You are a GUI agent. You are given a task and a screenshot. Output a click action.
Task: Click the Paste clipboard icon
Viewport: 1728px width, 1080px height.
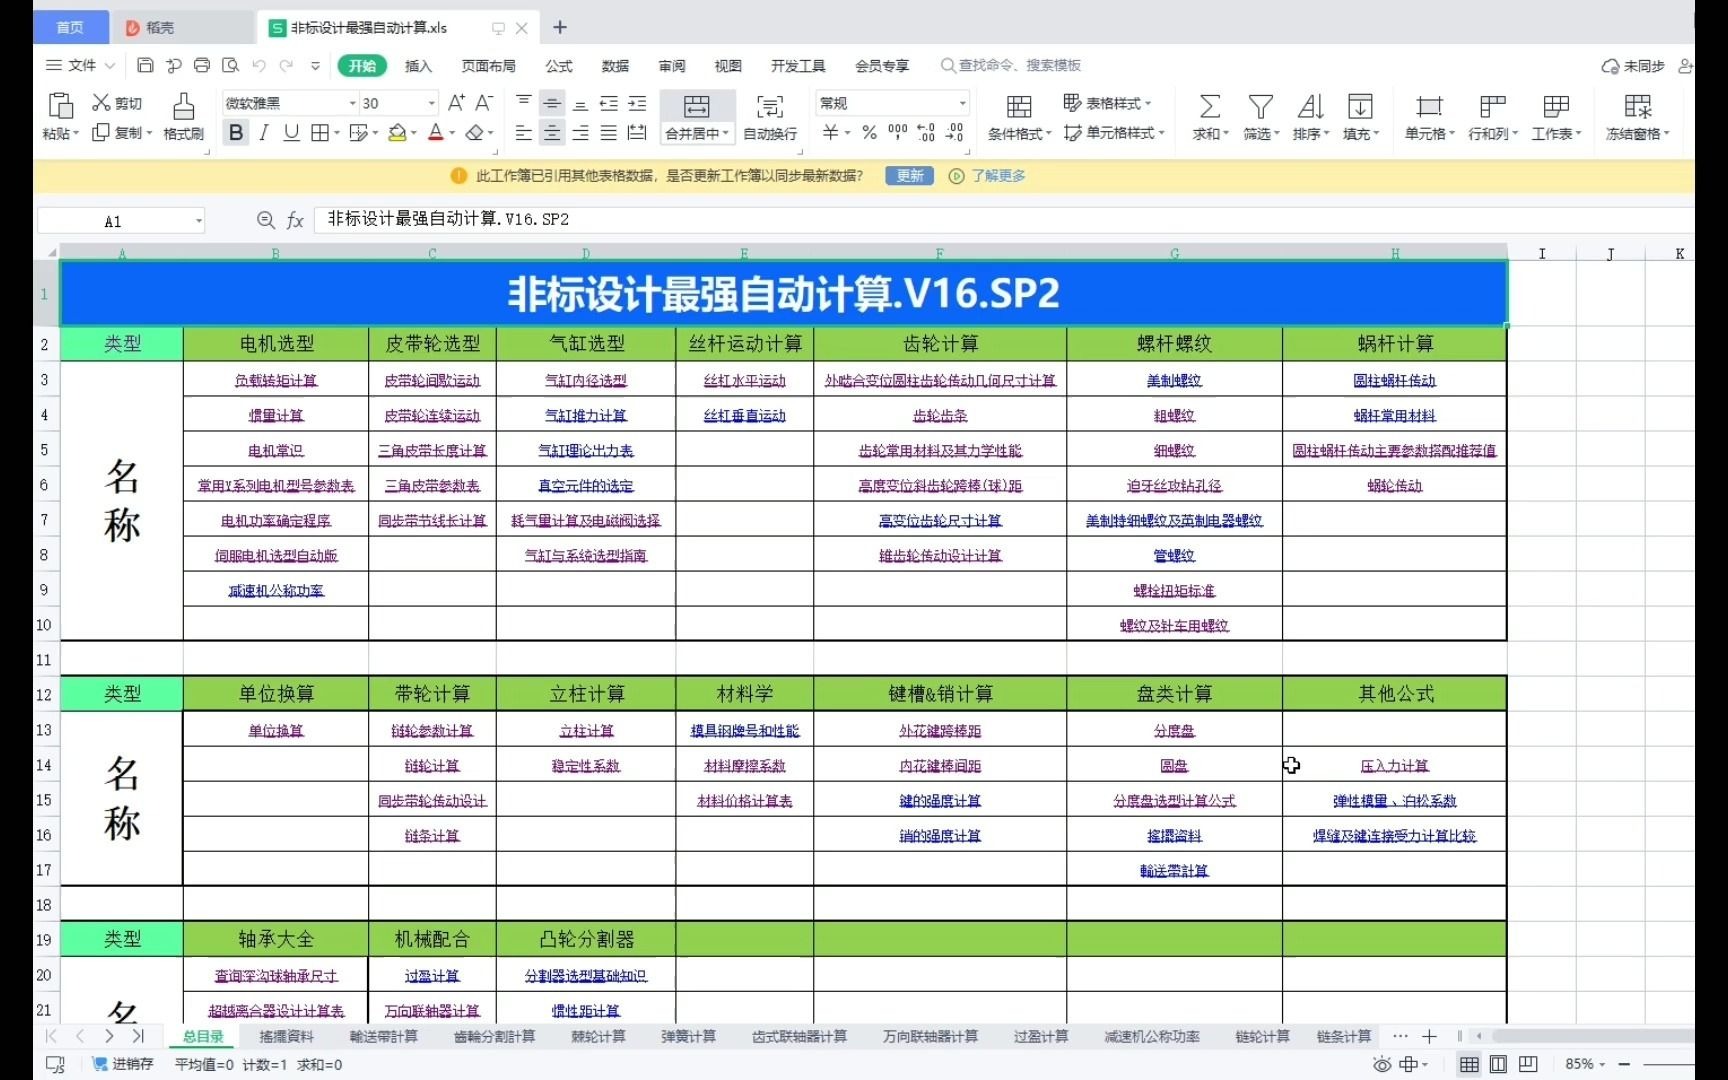tap(60, 105)
